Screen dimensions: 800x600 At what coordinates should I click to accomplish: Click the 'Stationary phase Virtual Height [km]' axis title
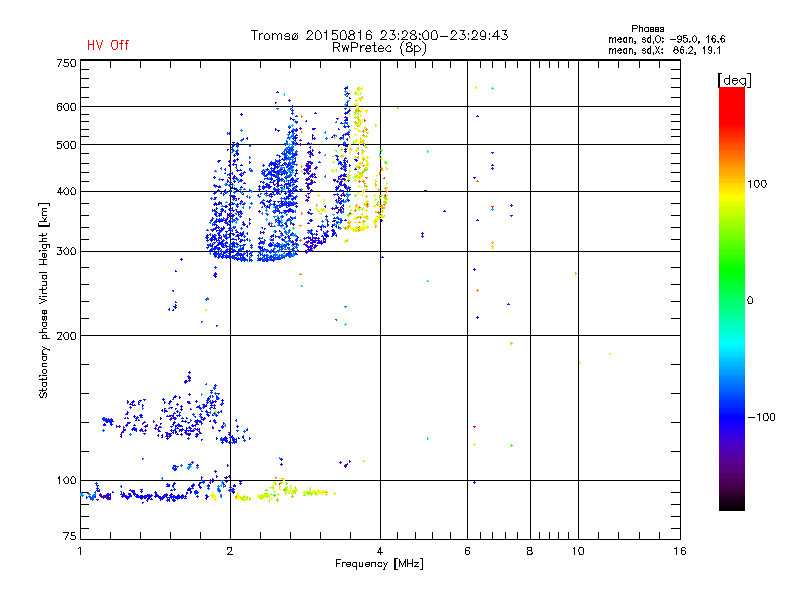click(43, 300)
